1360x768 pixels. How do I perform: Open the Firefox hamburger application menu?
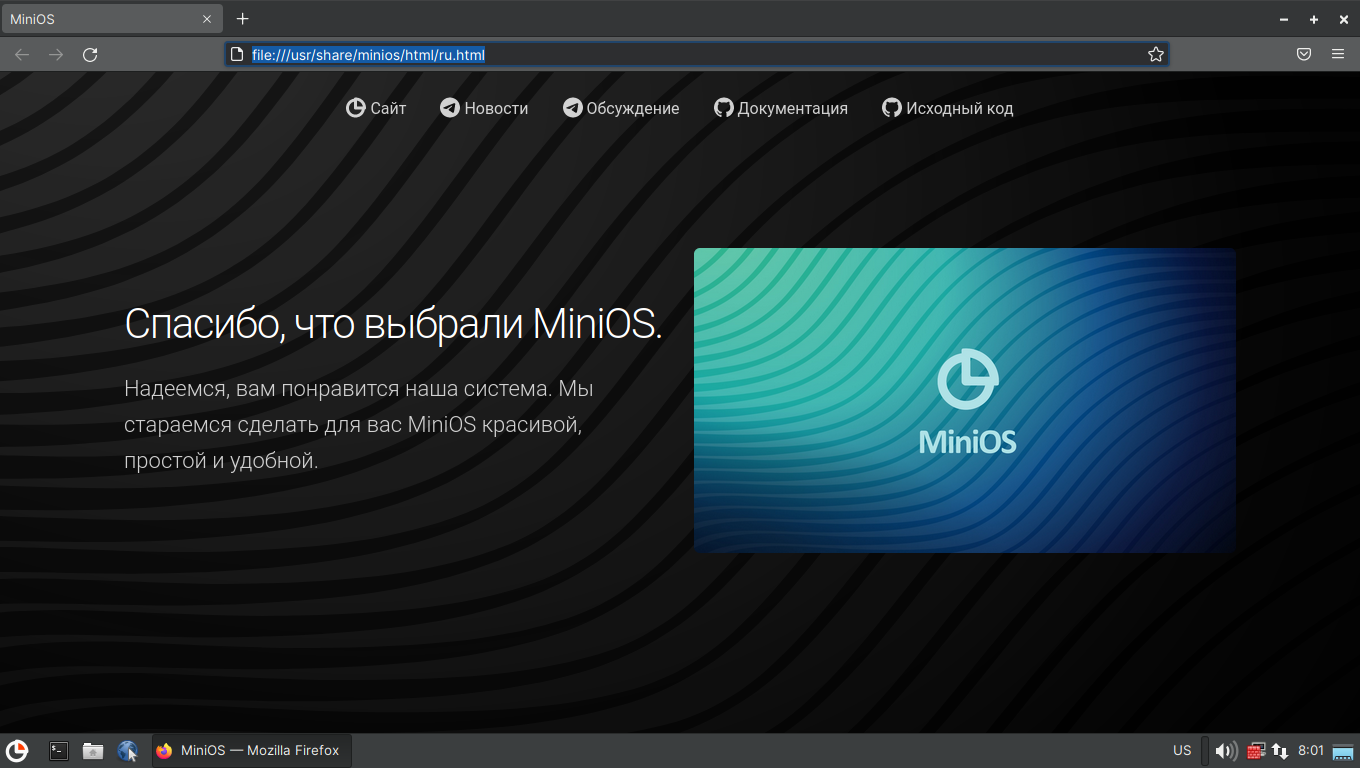click(1338, 55)
